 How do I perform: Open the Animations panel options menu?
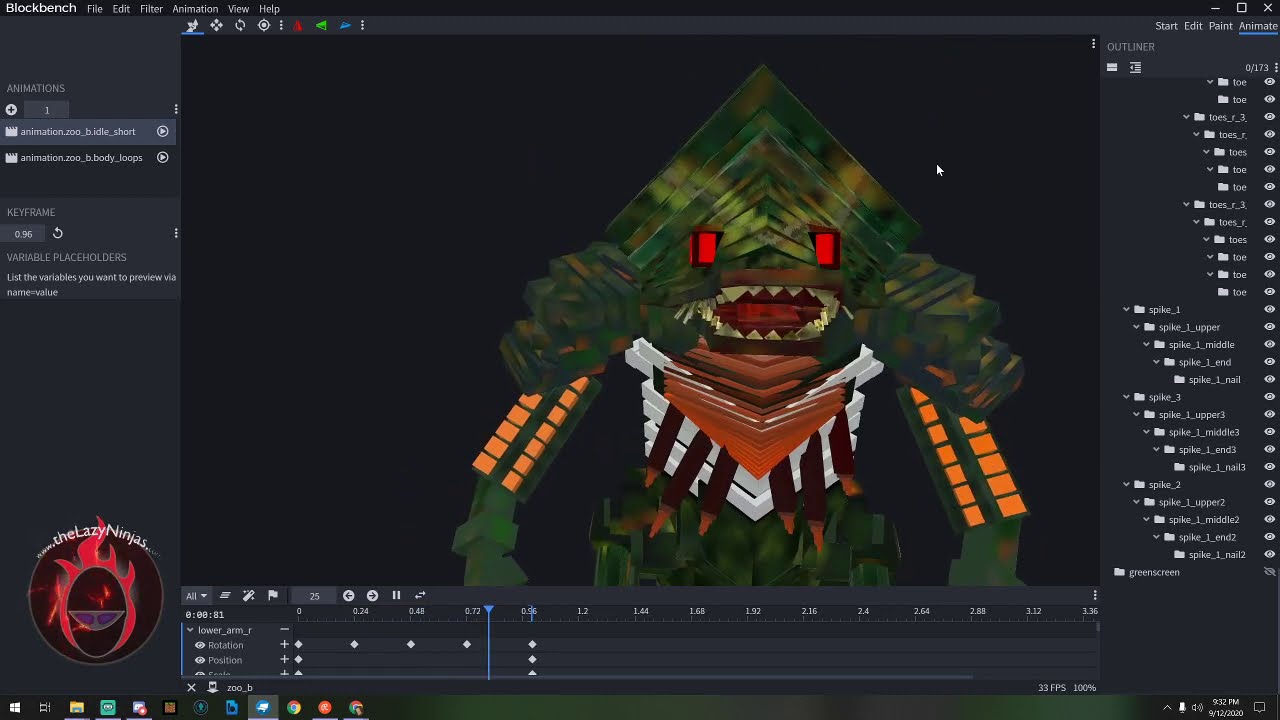176,109
